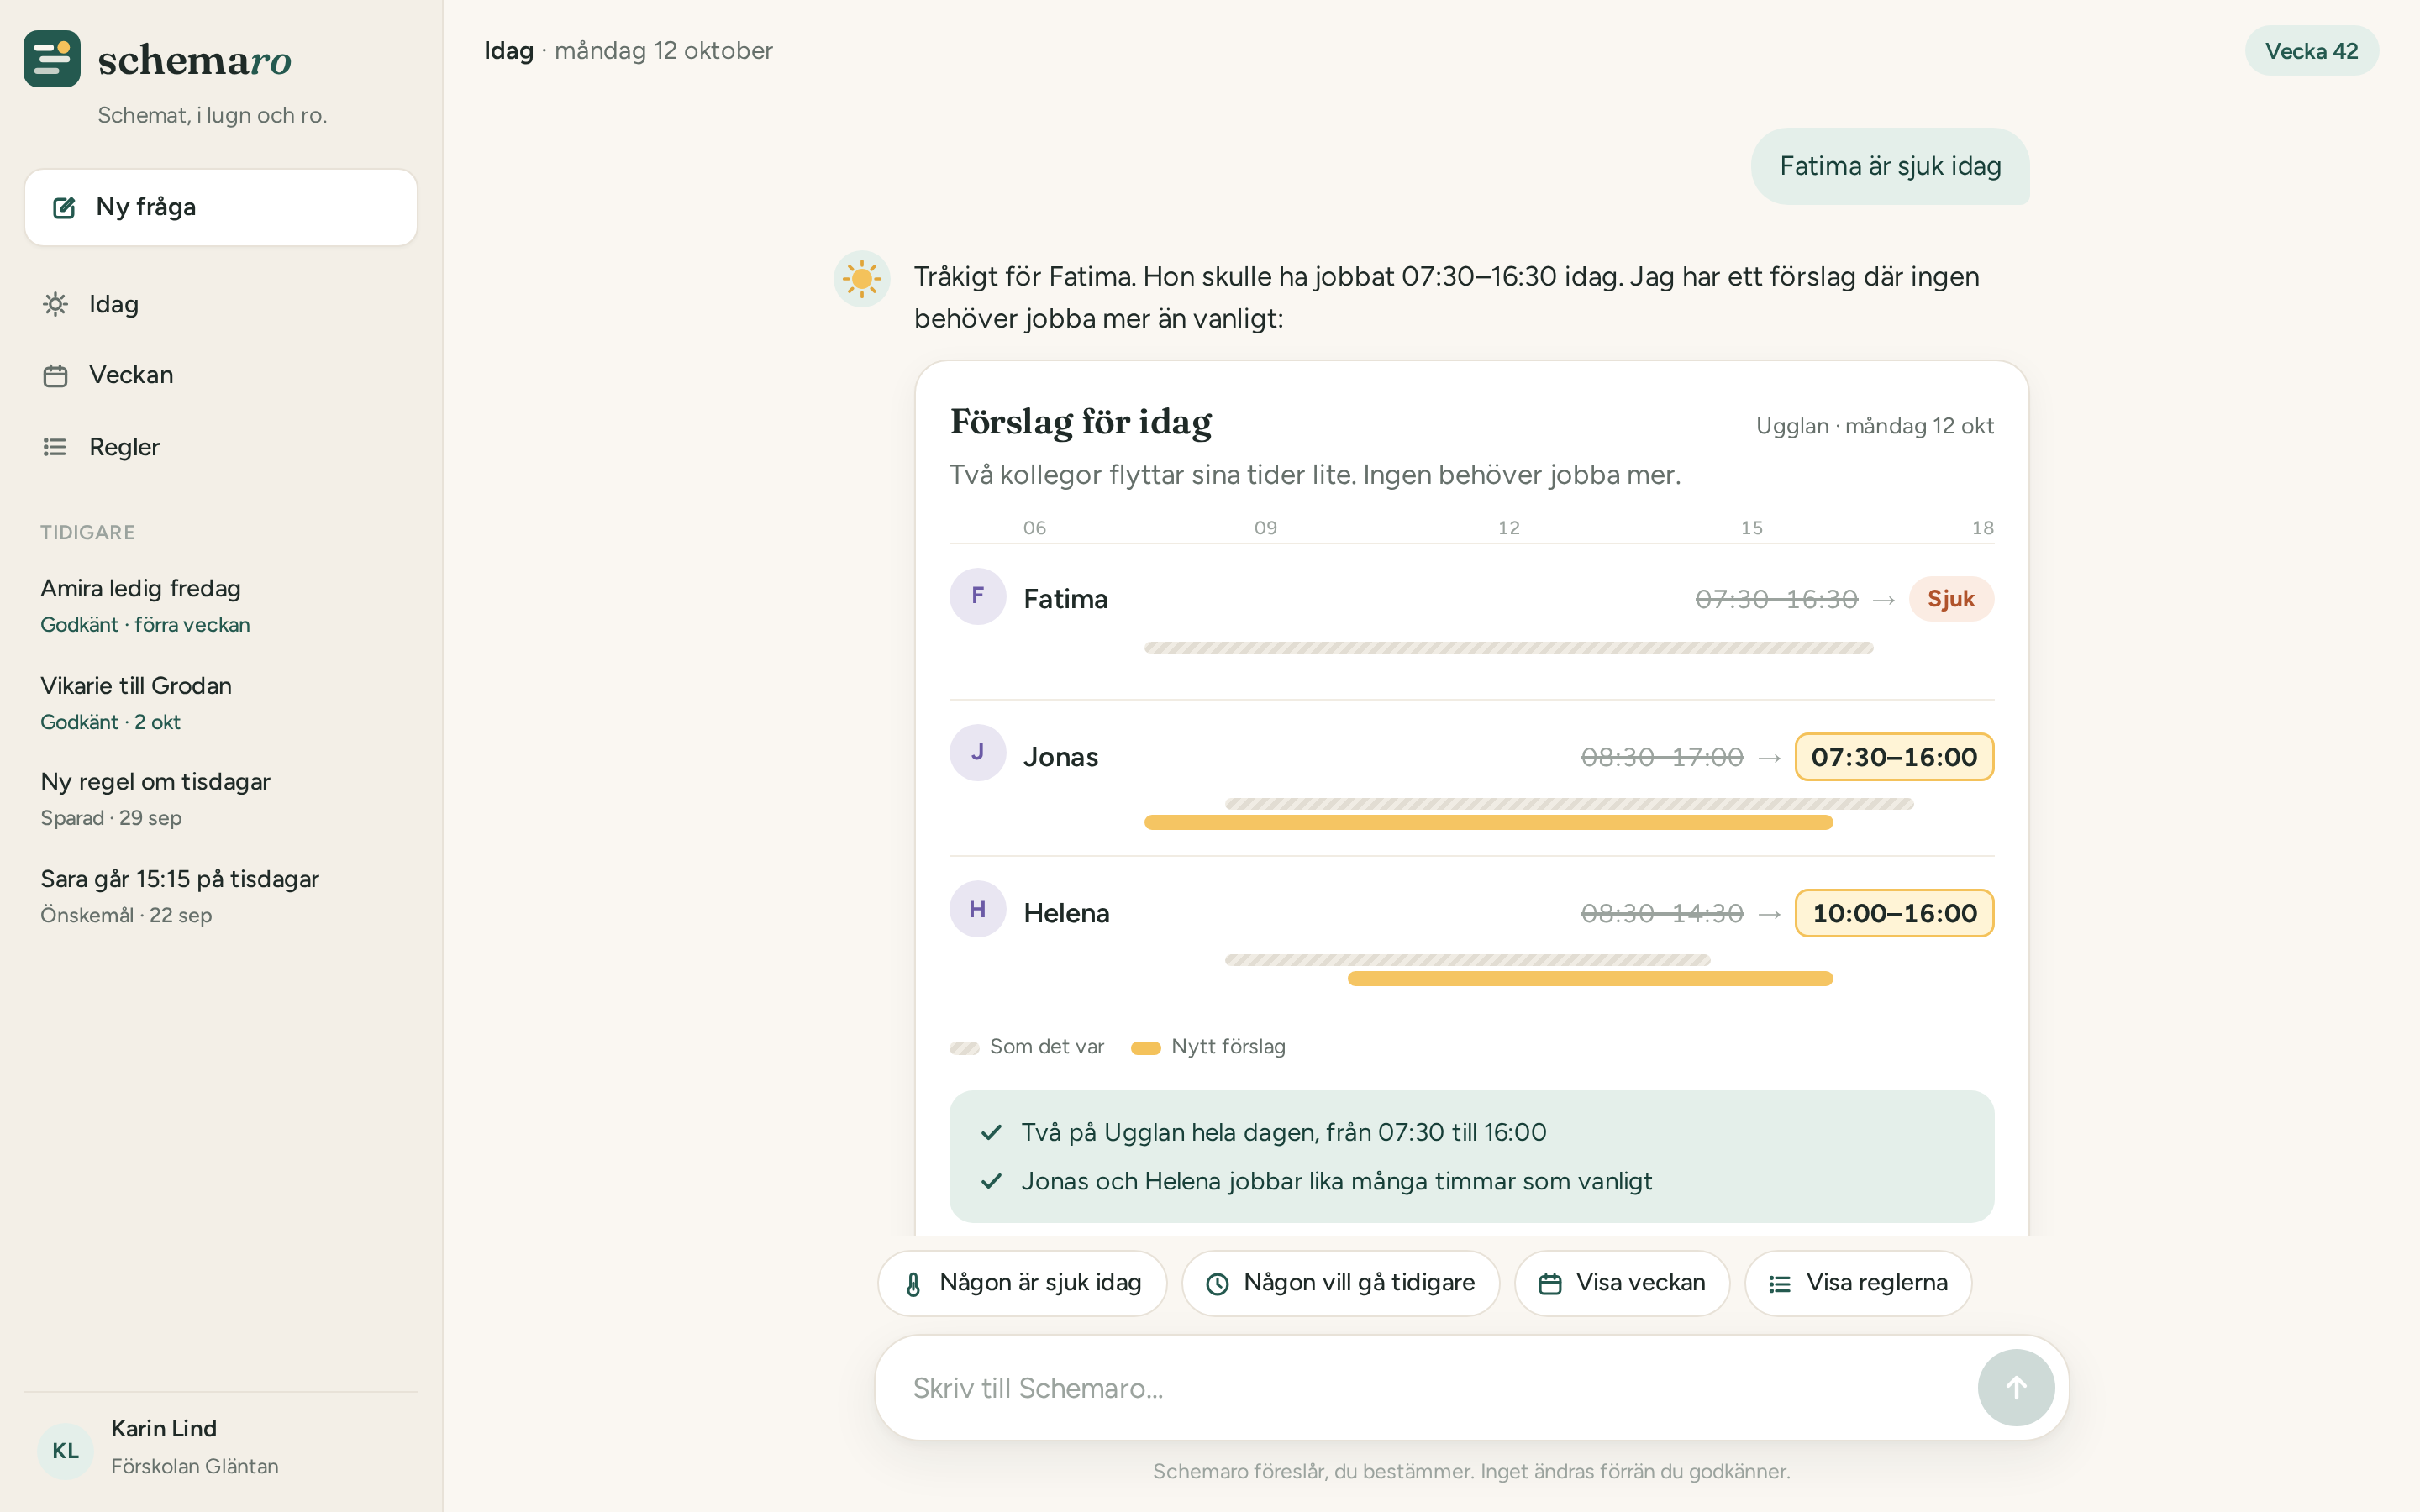This screenshot has height=1512, width=2420.
Task: Click Jonas's new time 07:30–16:00 badge
Action: (x=1894, y=757)
